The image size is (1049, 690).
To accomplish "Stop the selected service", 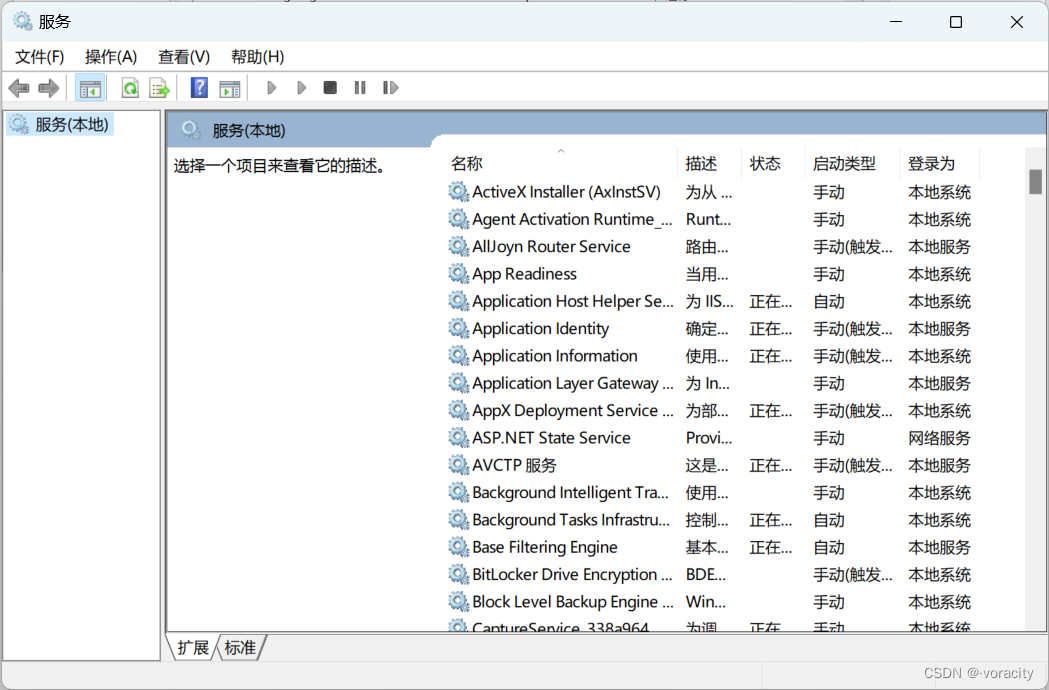I will (330, 88).
